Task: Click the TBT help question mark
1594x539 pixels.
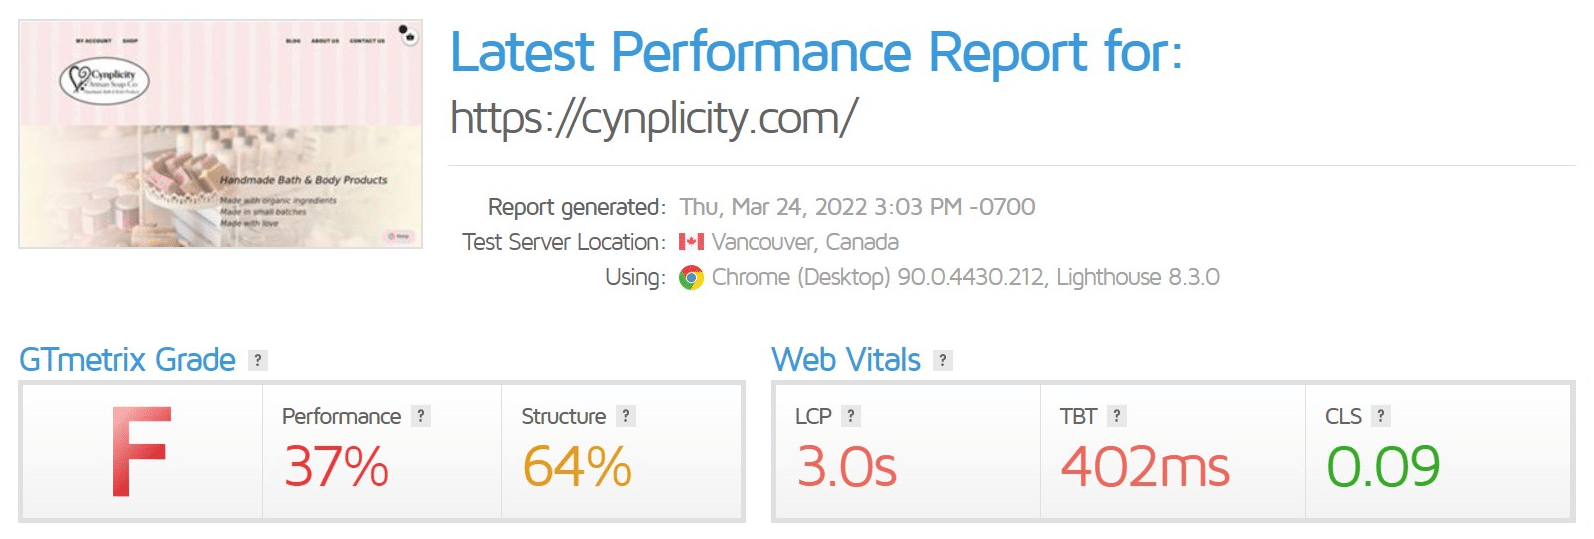Action: [1117, 416]
